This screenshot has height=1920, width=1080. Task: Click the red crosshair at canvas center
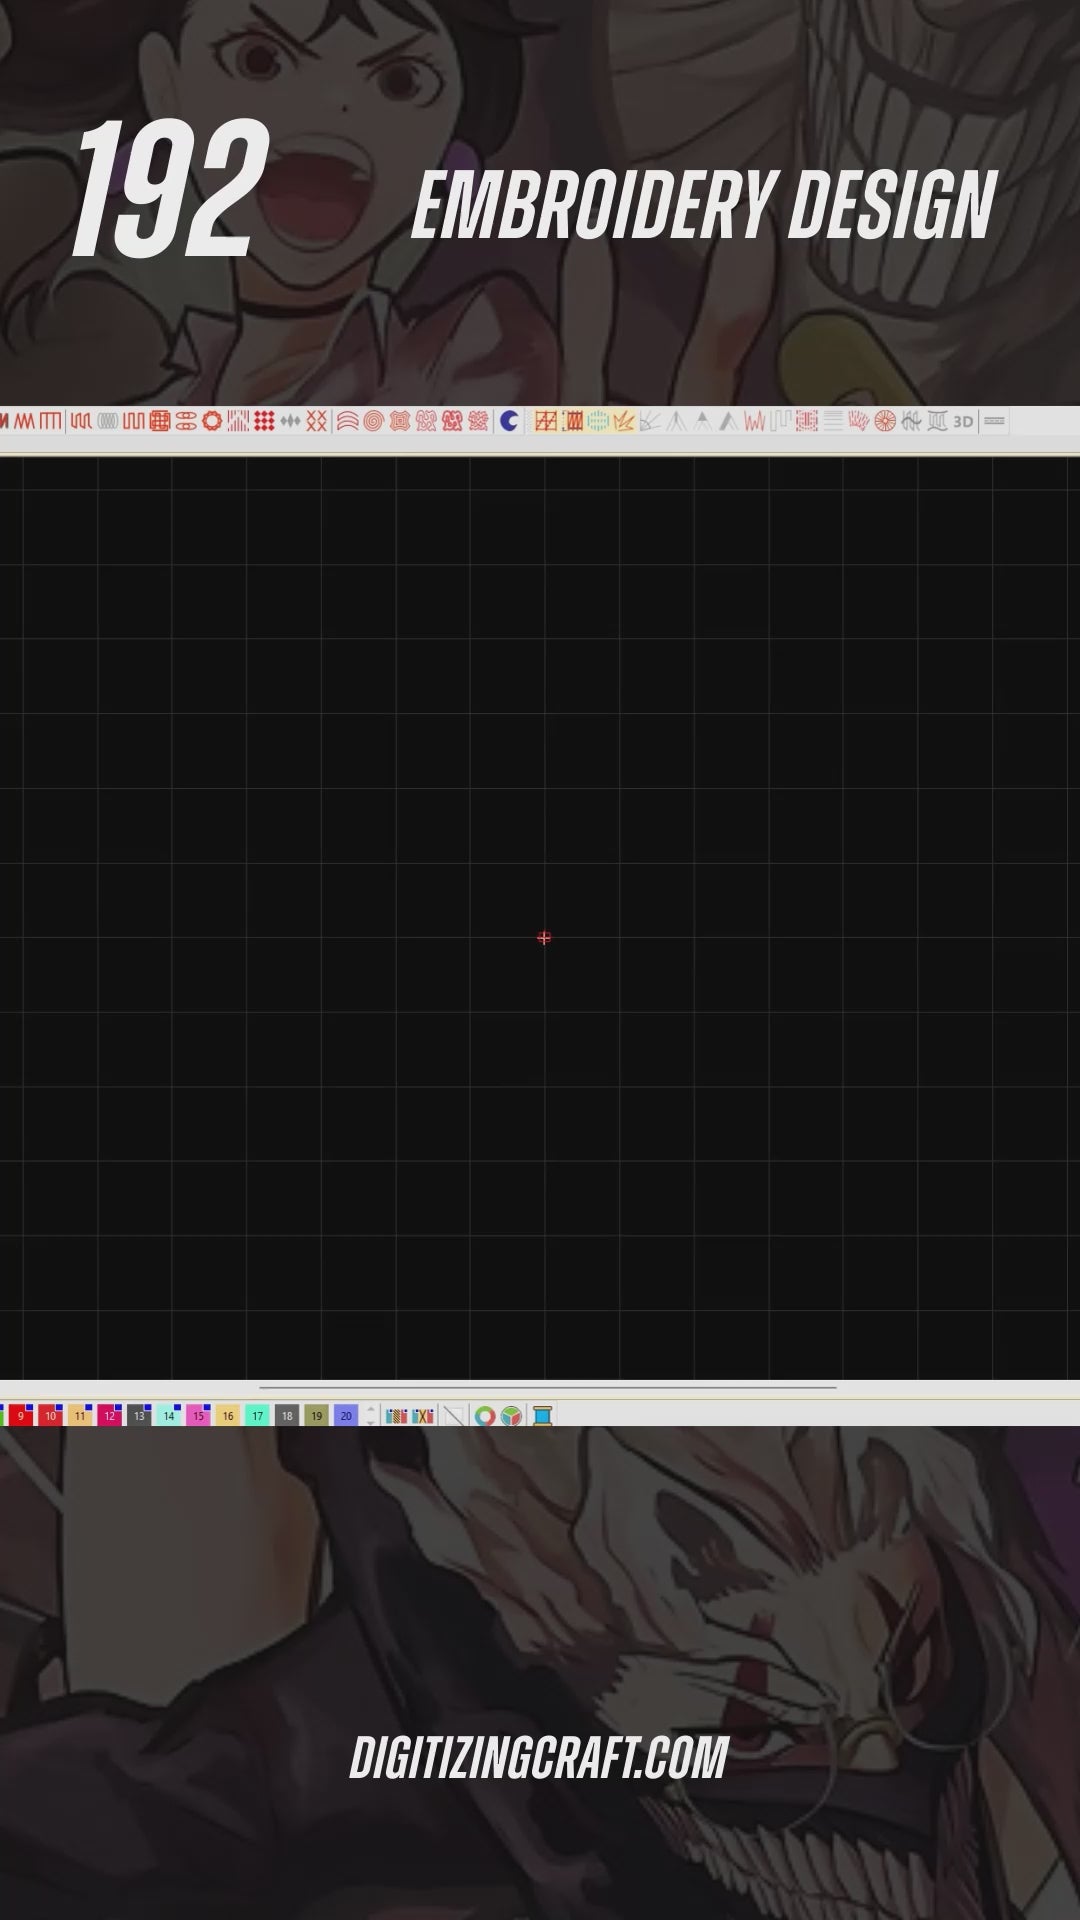[544, 938]
